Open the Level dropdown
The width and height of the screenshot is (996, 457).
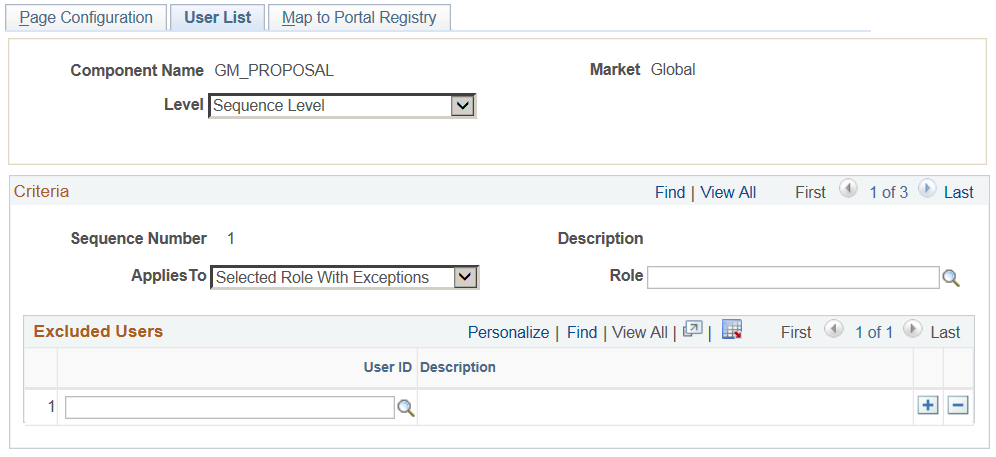click(461, 105)
